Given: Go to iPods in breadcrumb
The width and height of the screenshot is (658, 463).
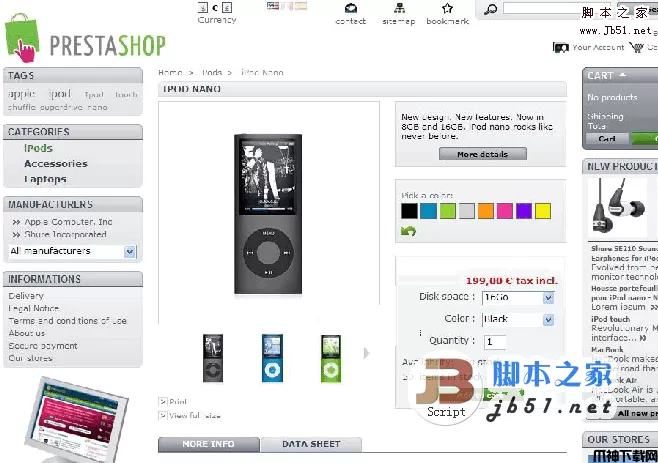Looking at the screenshot, I should pos(212,73).
